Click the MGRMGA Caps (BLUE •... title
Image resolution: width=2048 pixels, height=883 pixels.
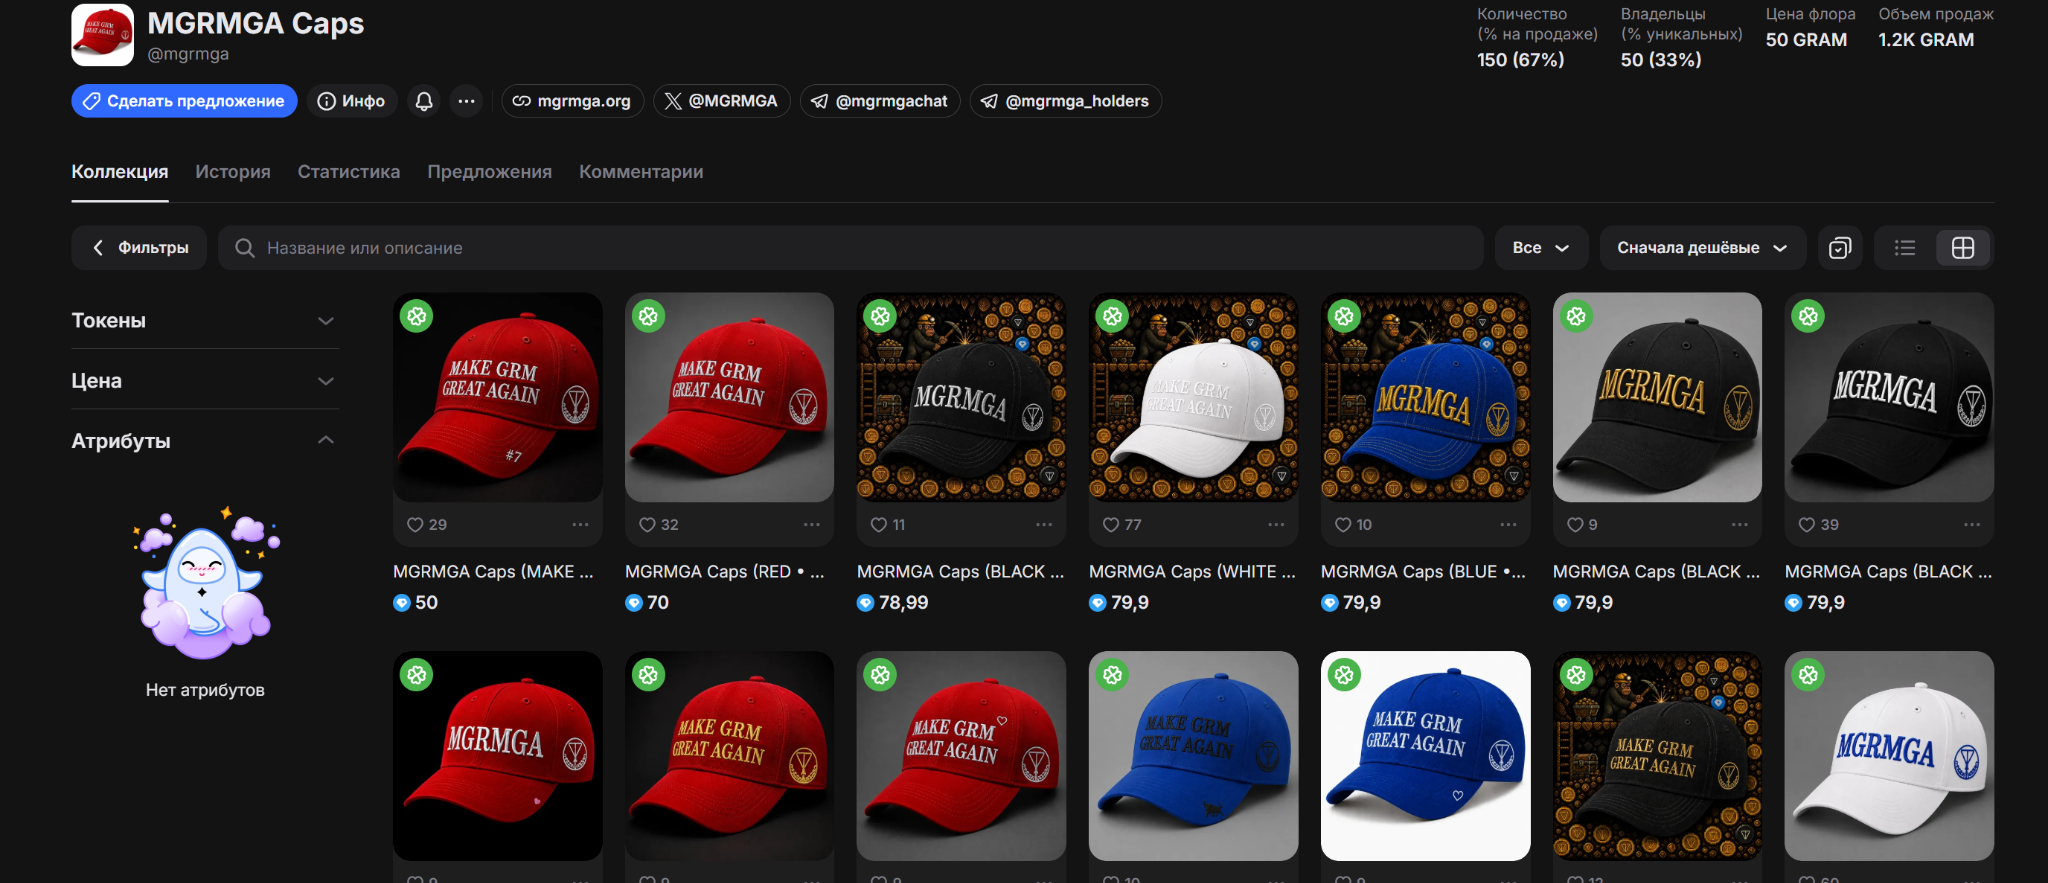pos(1424,572)
